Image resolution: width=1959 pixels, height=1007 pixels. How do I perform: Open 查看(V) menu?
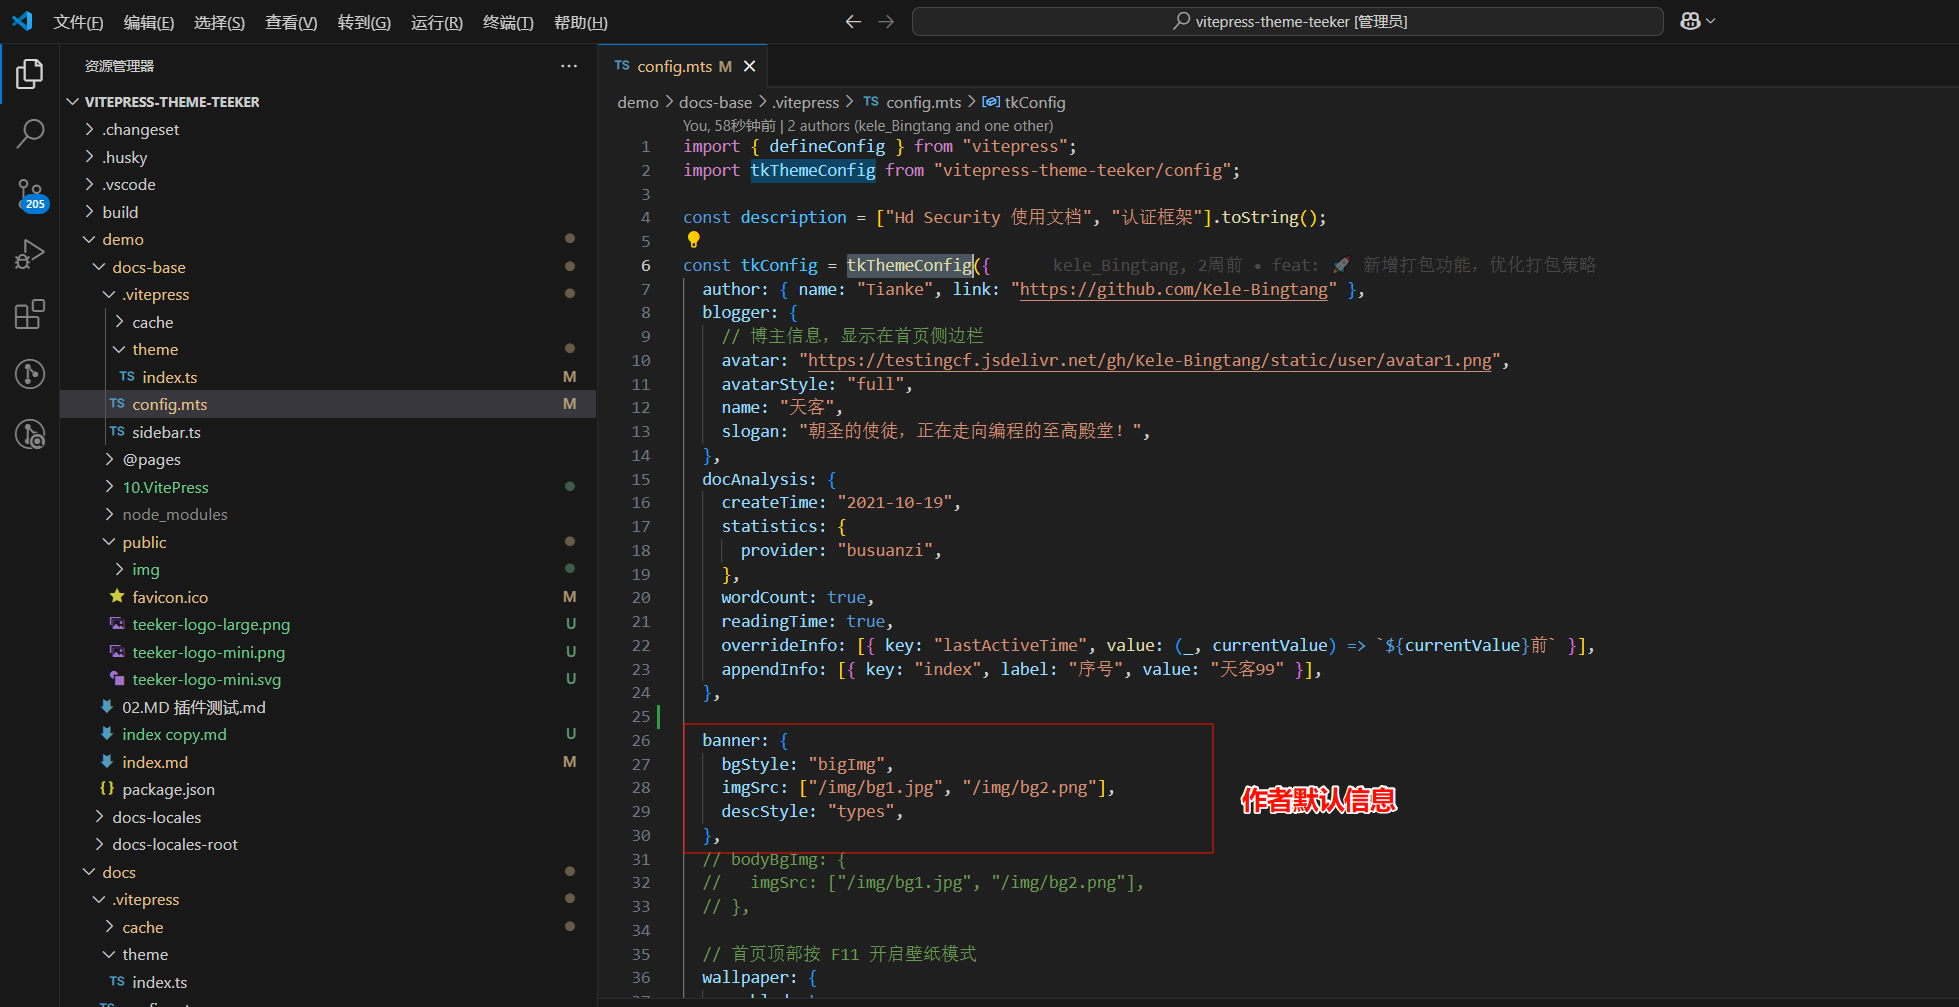[291, 22]
